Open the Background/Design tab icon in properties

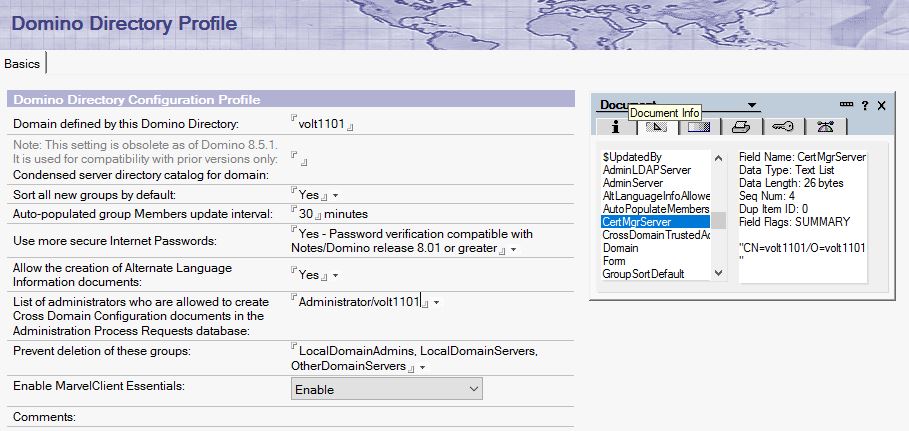click(x=697, y=127)
